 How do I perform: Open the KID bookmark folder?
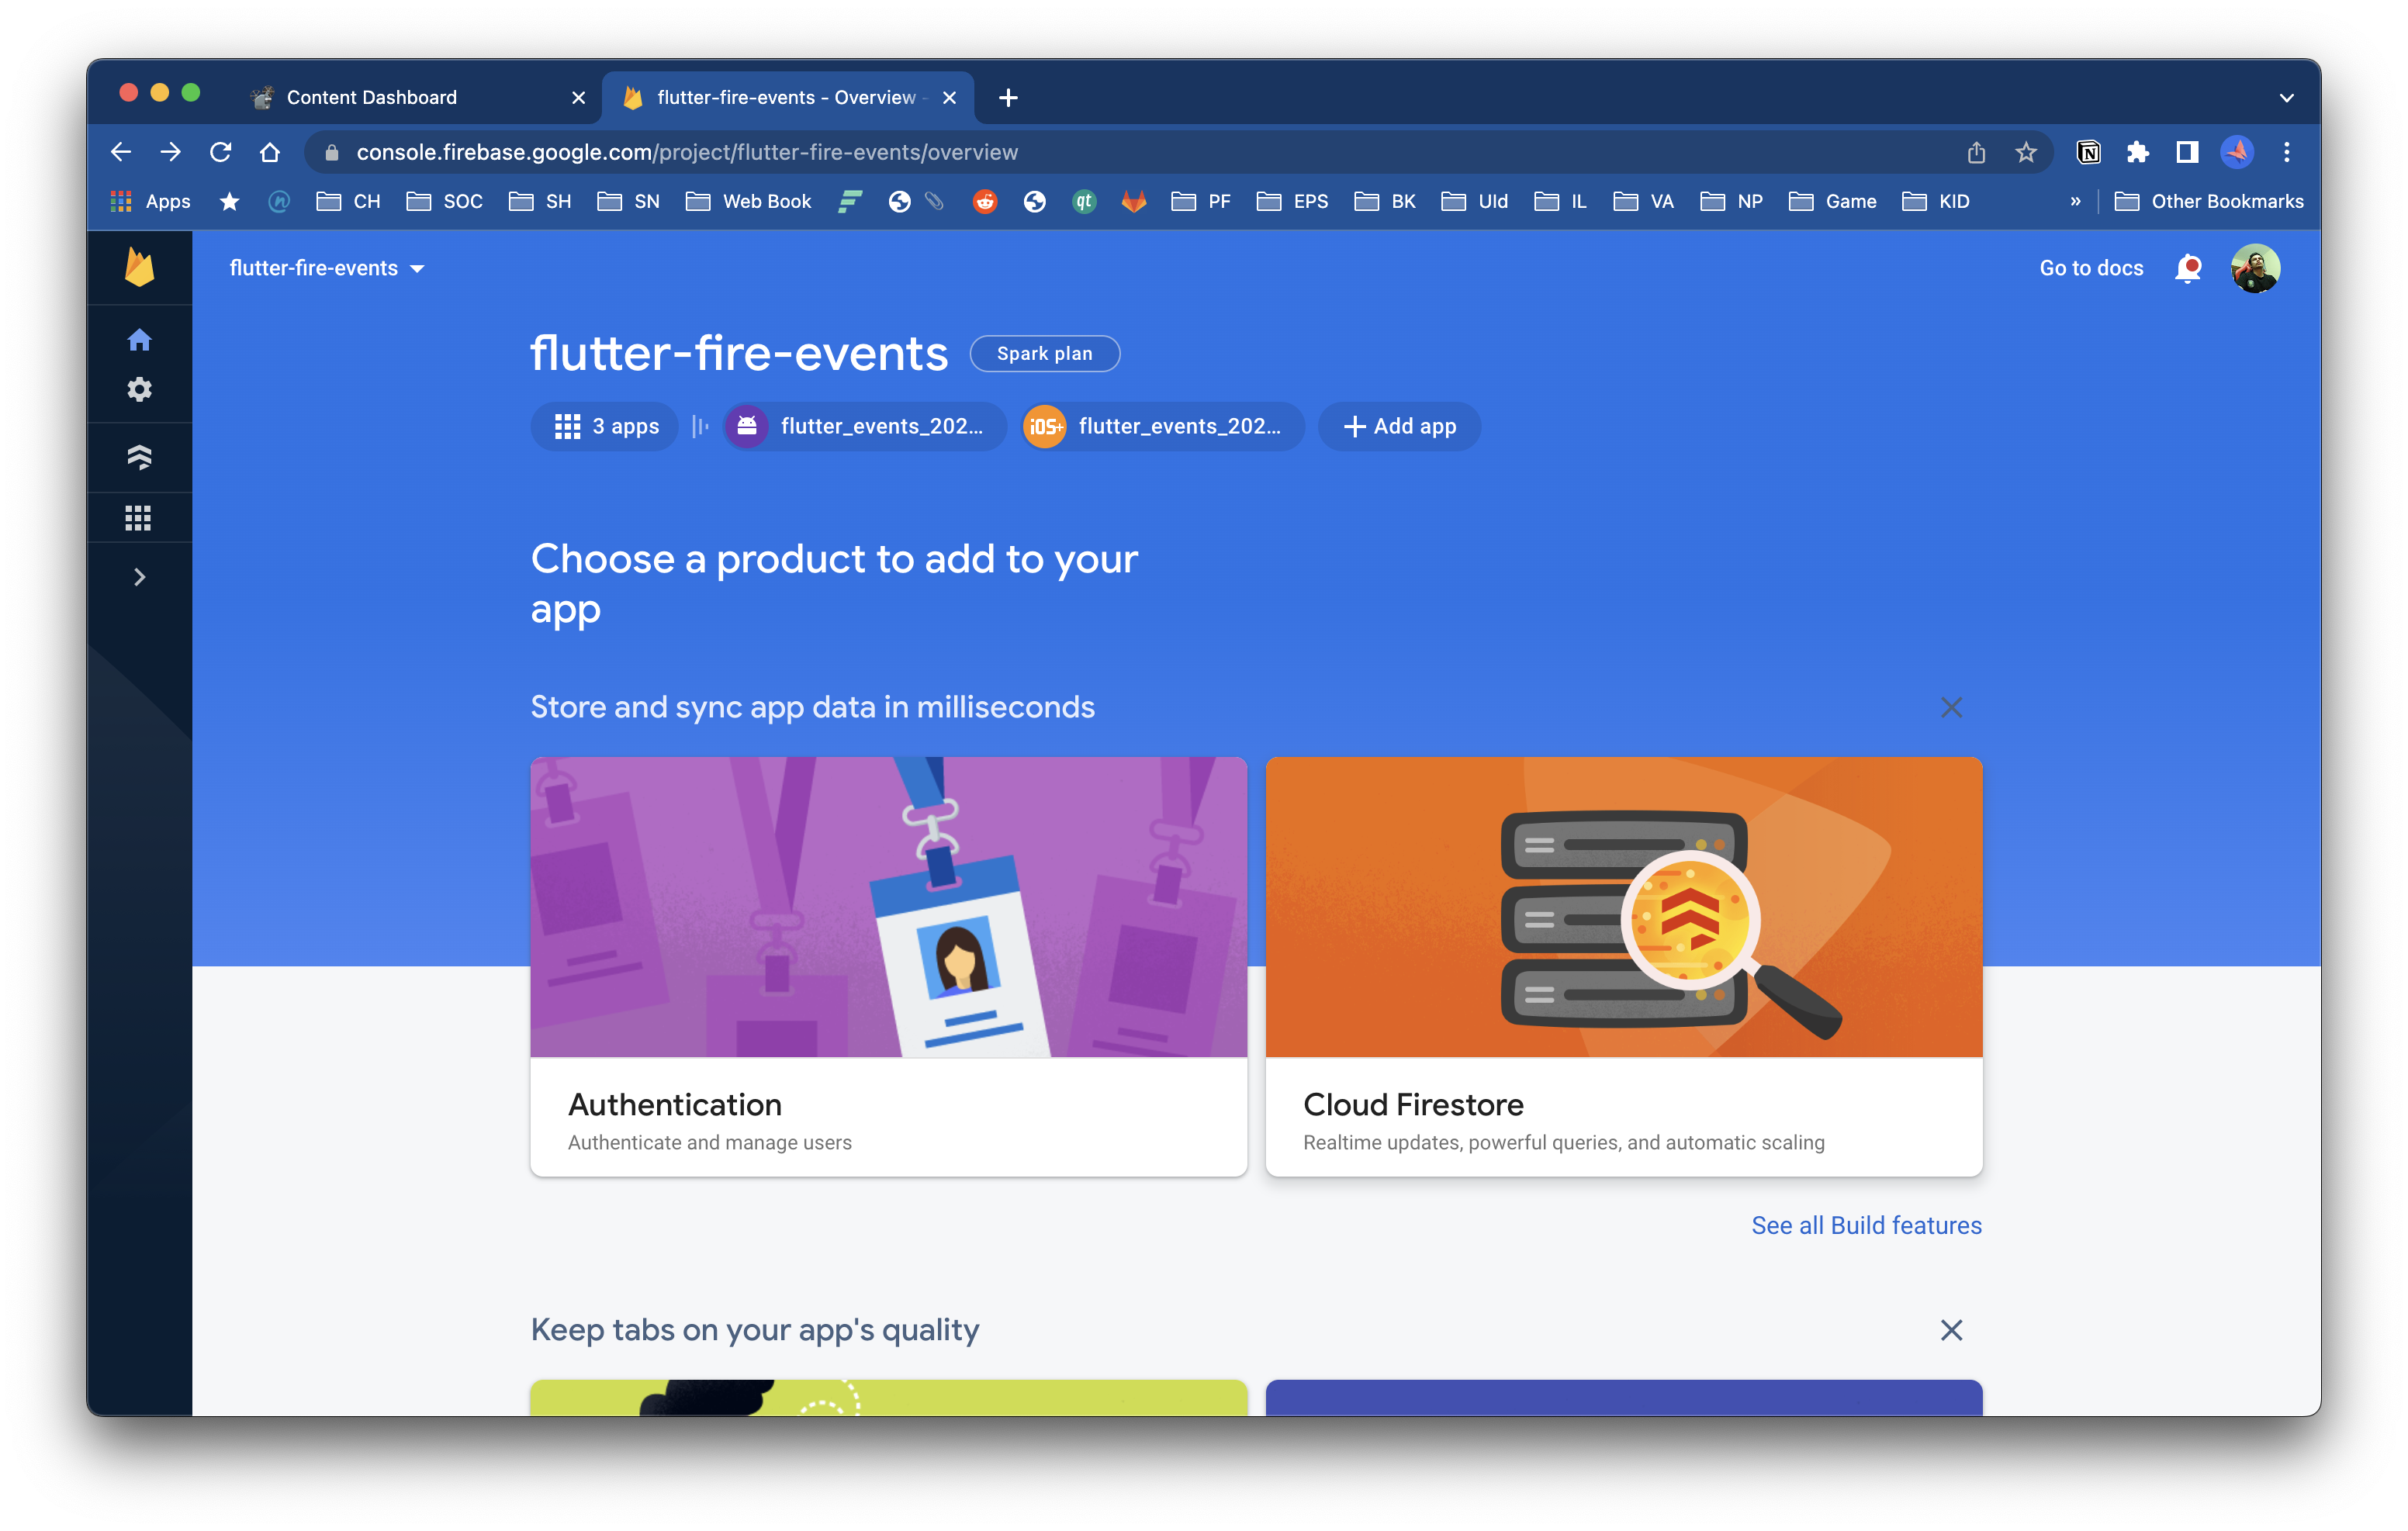coord(1935,201)
